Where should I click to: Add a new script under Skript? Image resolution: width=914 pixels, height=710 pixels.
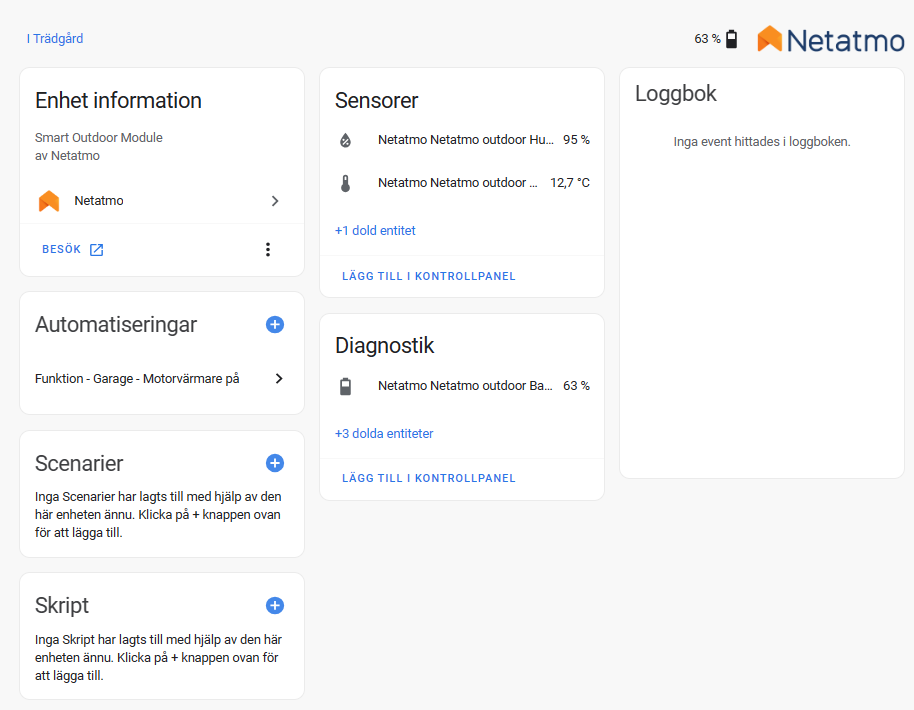tap(275, 606)
